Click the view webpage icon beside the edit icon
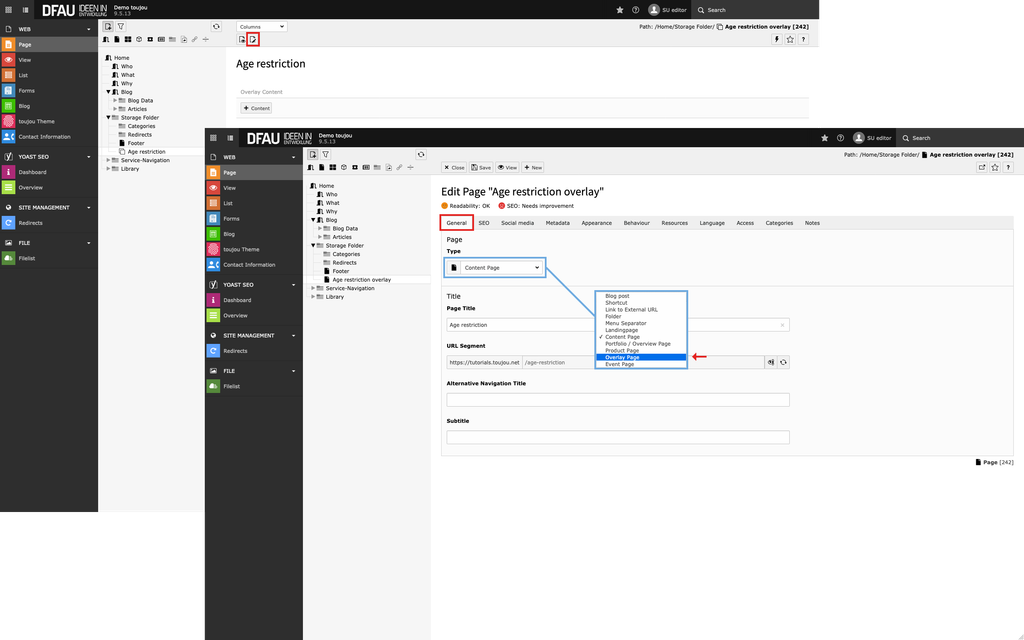1024x640 pixels. (x=242, y=39)
